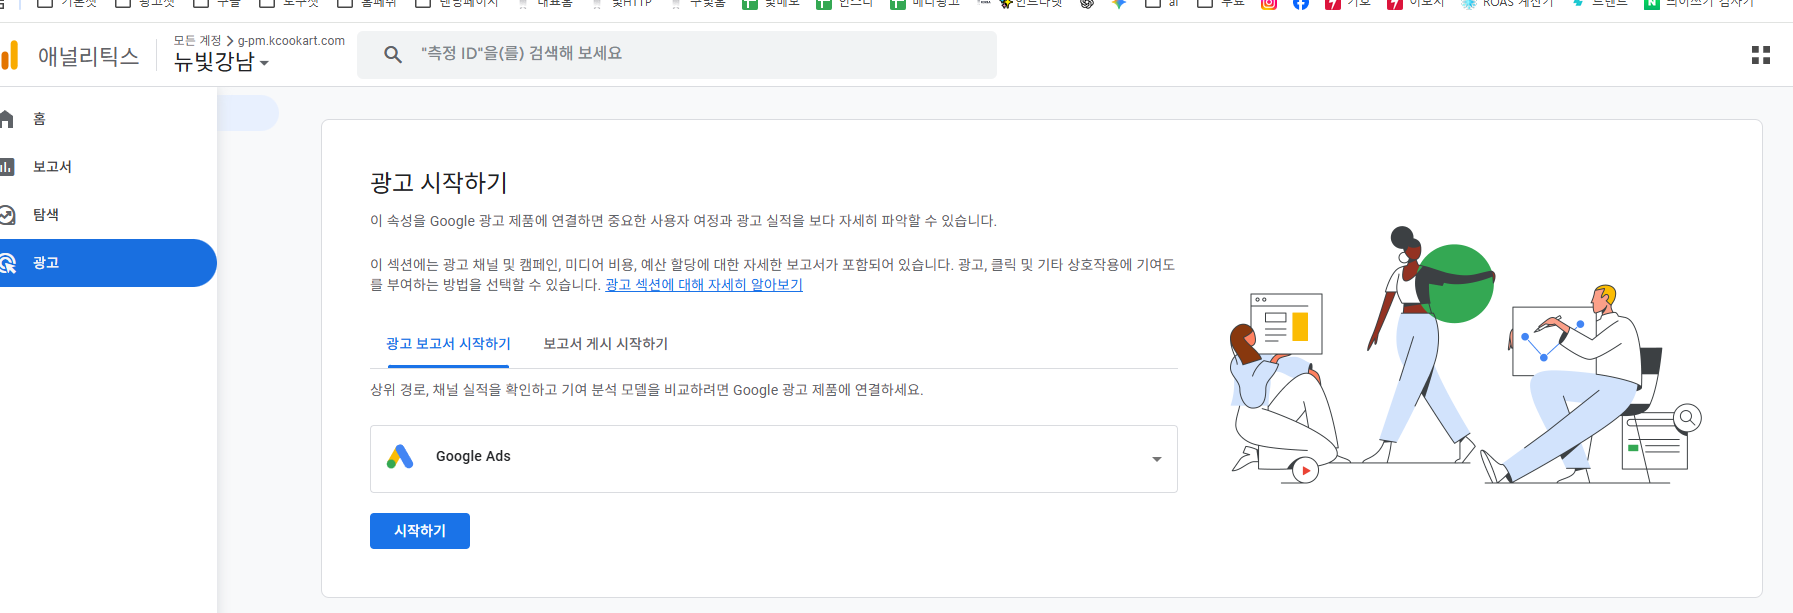
Task: Open the ROAS 계산기 bookmark
Action: [x=1507, y=4]
